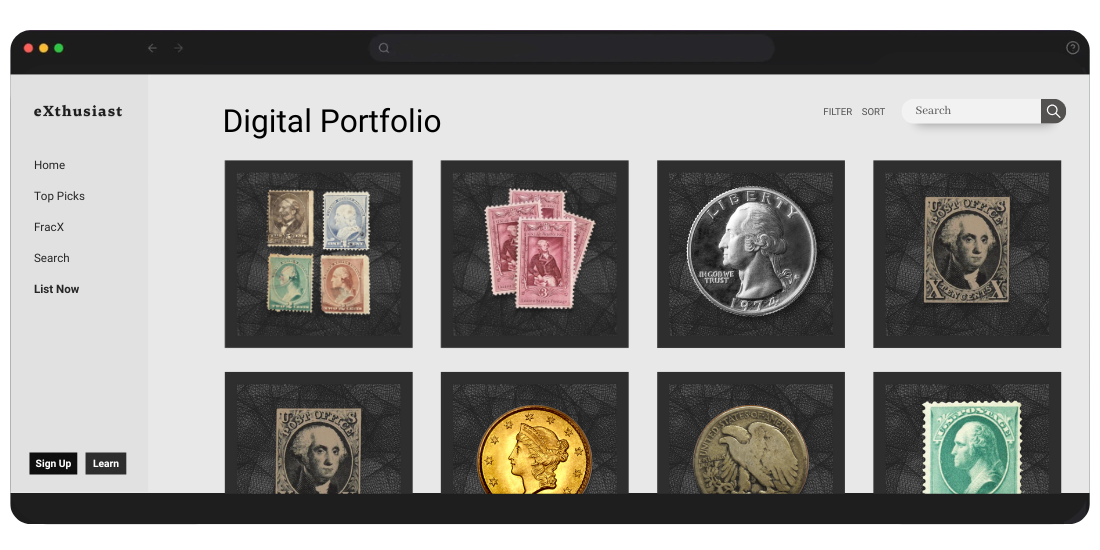Click the Sign Up button

click(x=53, y=463)
